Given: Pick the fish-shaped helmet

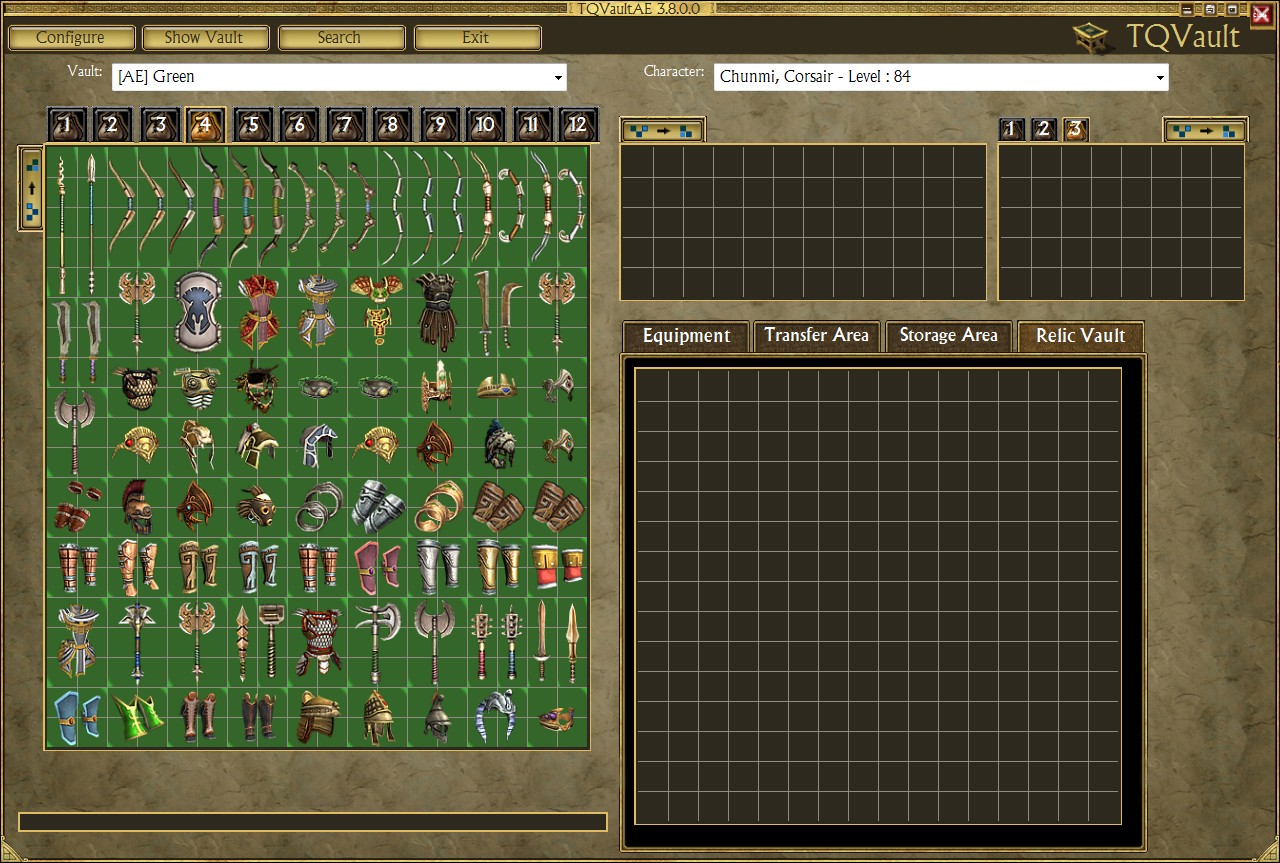Looking at the screenshot, I should (257, 508).
